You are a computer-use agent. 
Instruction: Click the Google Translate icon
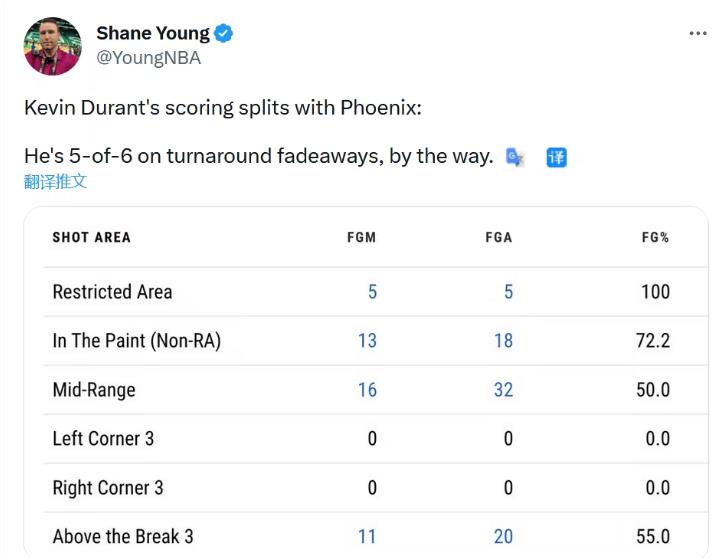click(x=516, y=157)
